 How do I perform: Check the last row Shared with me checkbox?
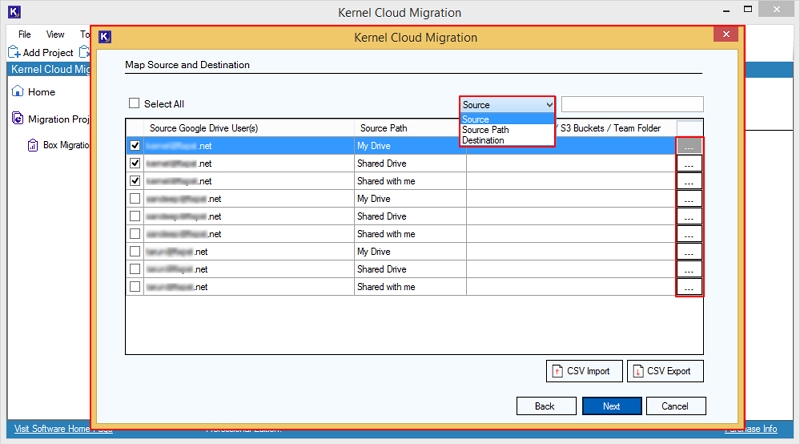(135, 286)
